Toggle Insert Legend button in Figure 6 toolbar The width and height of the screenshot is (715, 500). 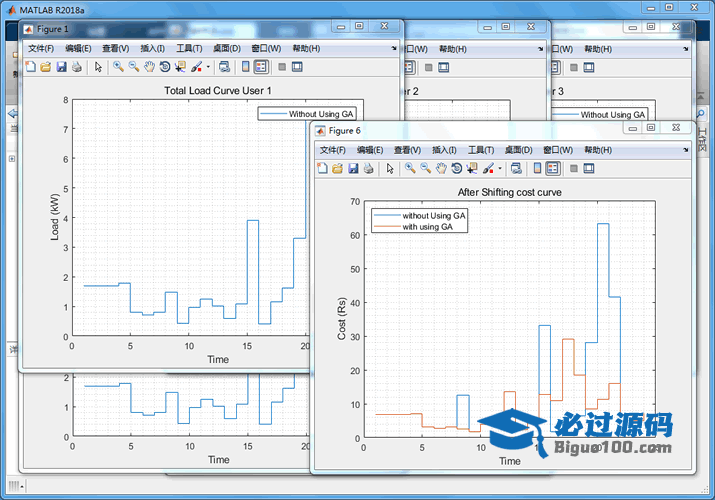[552, 168]
